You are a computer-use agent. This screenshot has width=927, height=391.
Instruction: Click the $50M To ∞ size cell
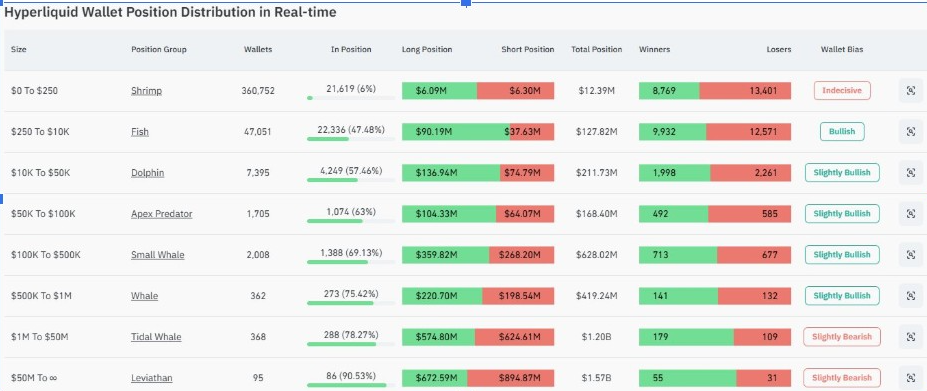click(34, 377)
